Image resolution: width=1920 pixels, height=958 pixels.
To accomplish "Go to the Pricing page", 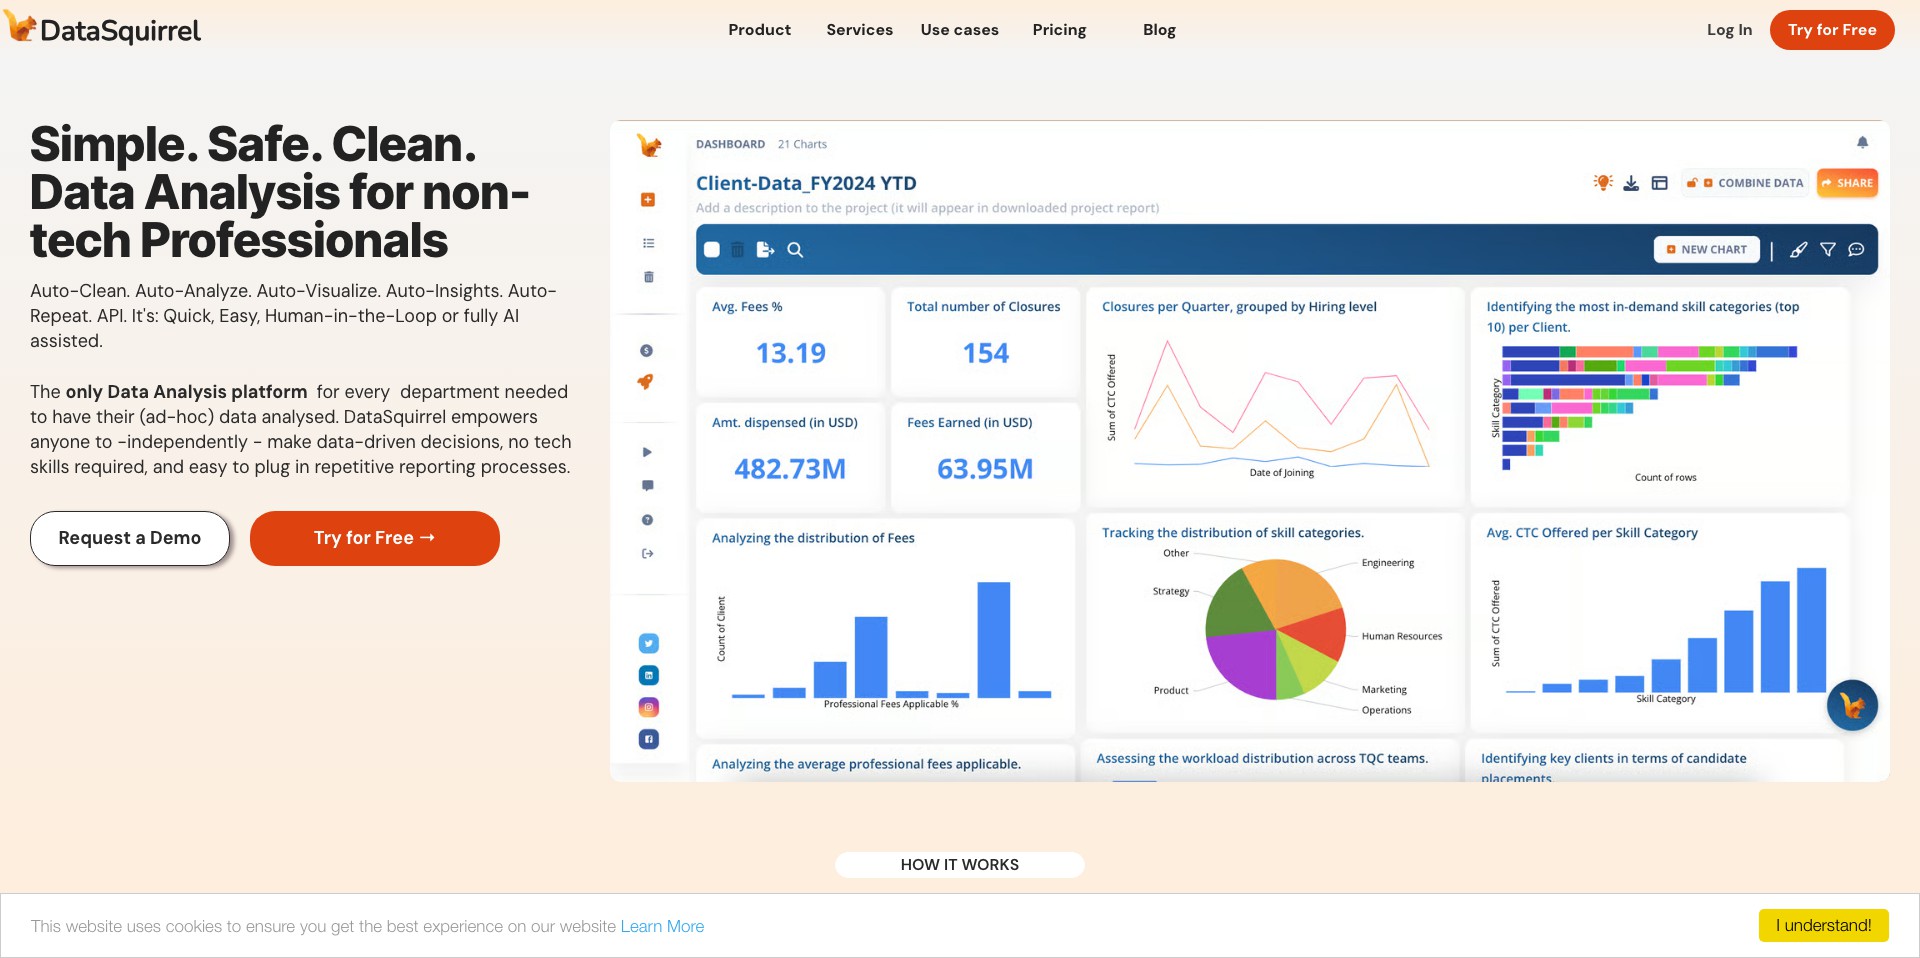I will (1059, 30).
